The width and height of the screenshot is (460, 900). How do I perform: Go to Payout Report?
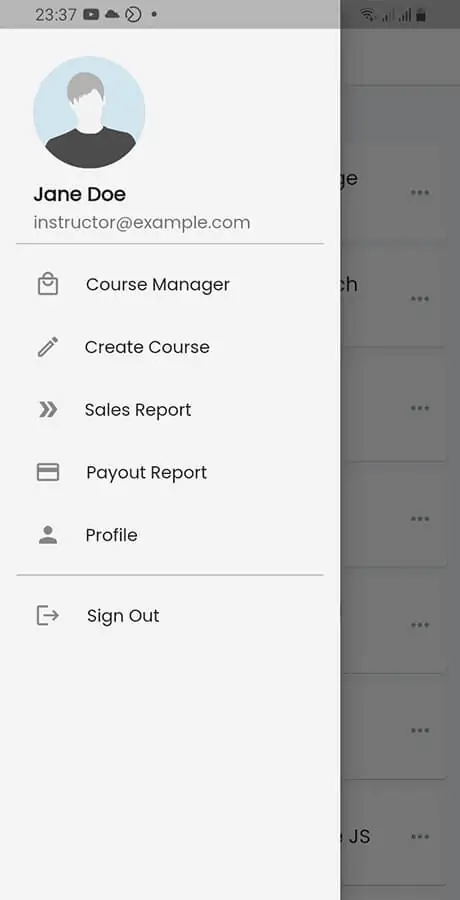(170, 472)
